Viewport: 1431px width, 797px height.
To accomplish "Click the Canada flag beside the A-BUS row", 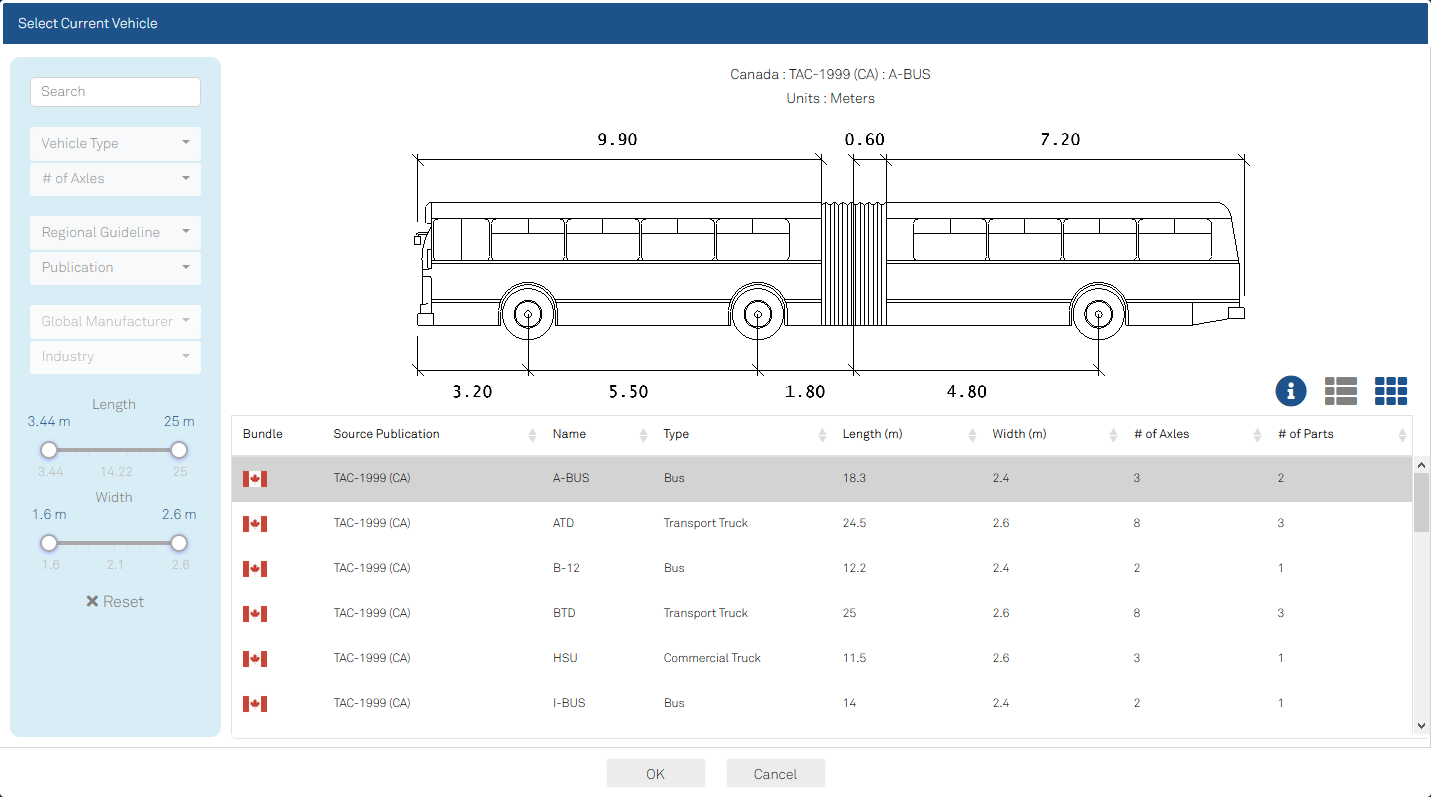I will pyautogui.click(x=255, y=478).
